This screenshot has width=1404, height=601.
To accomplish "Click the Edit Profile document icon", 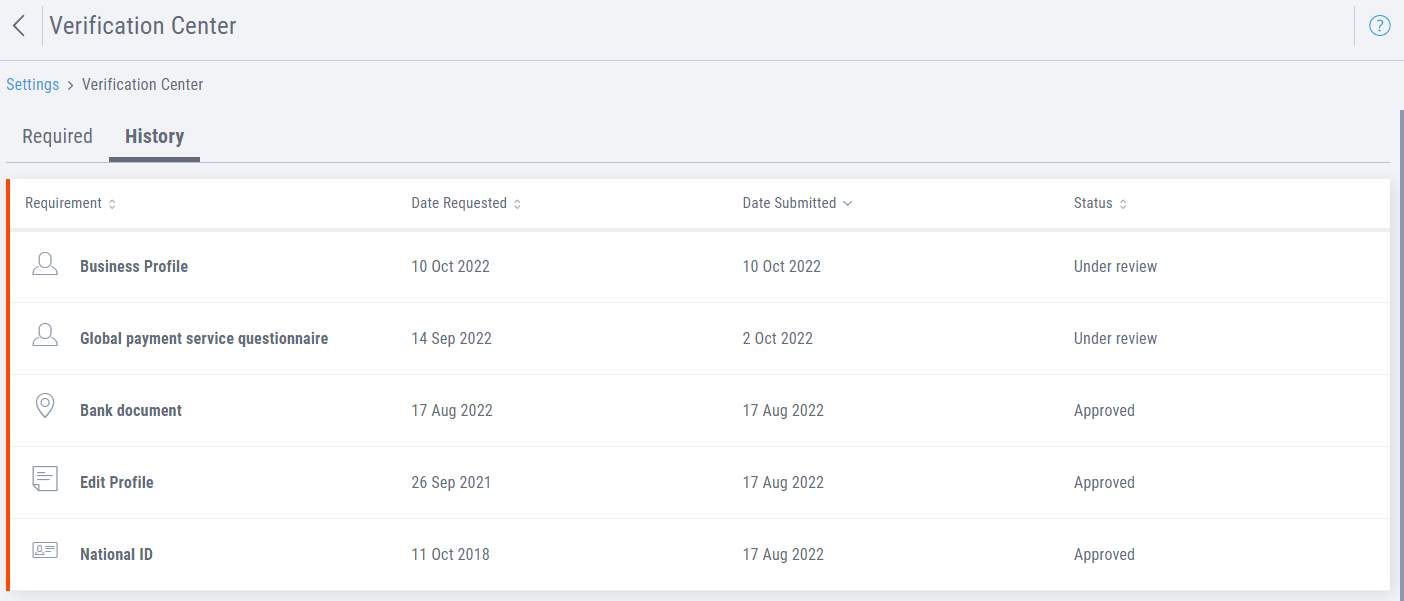I will click(45, 479).
